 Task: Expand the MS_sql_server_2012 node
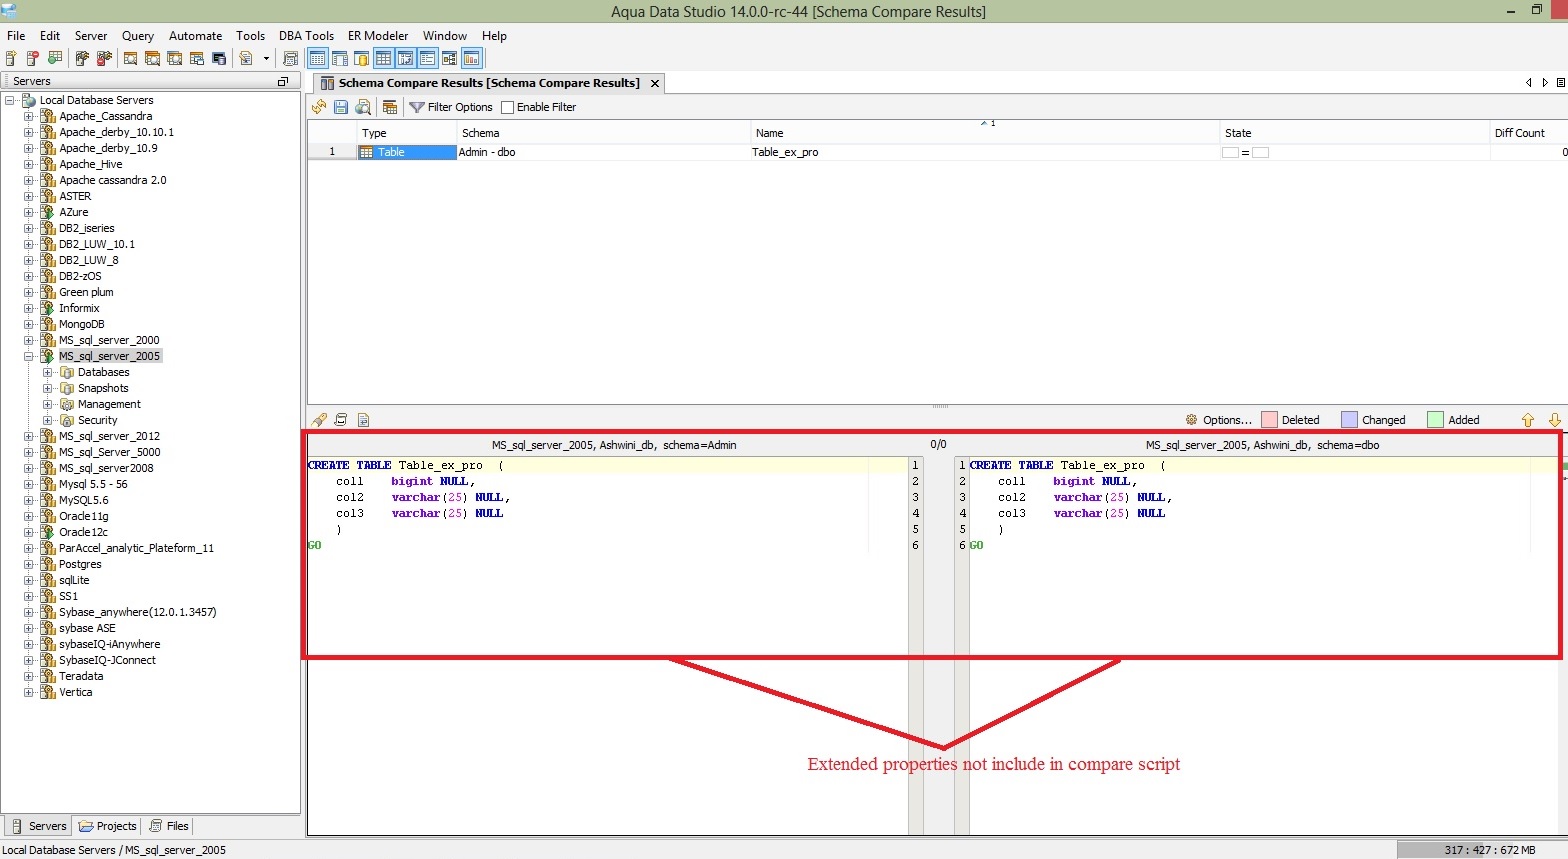click(x=28, y=436)
